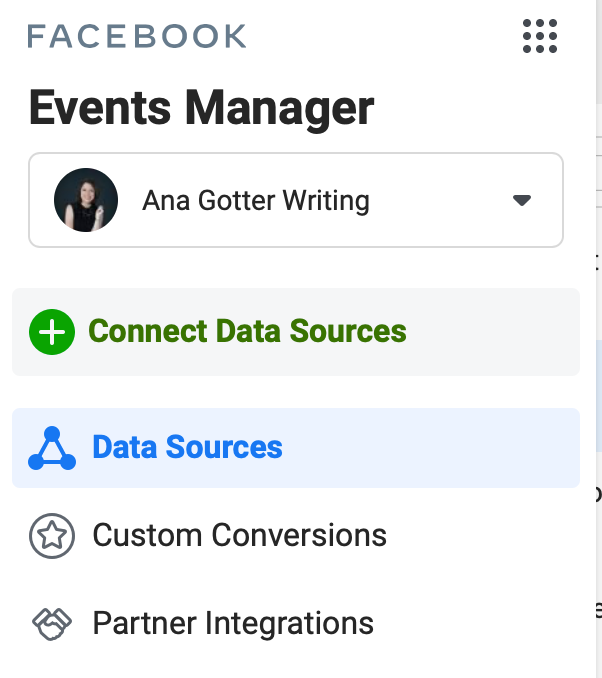Click the Data Sources triangle node icon
Image resolution: width=602 pixels, height=678 pixels.
point(52,448)
